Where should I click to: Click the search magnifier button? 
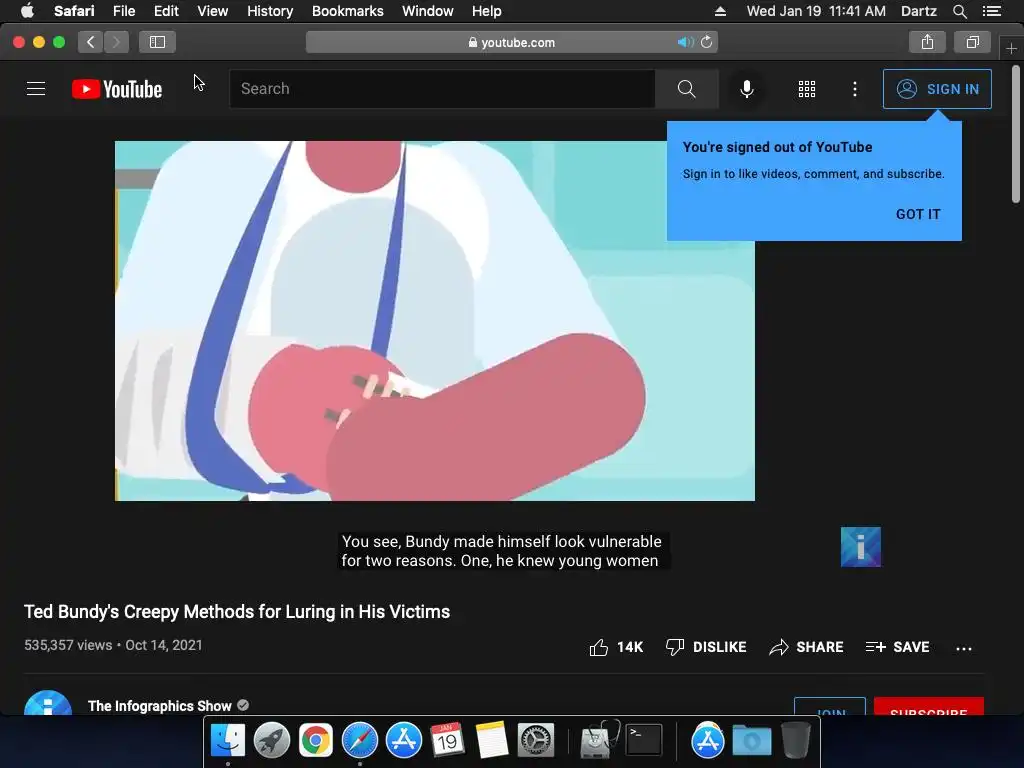(686, 89)
